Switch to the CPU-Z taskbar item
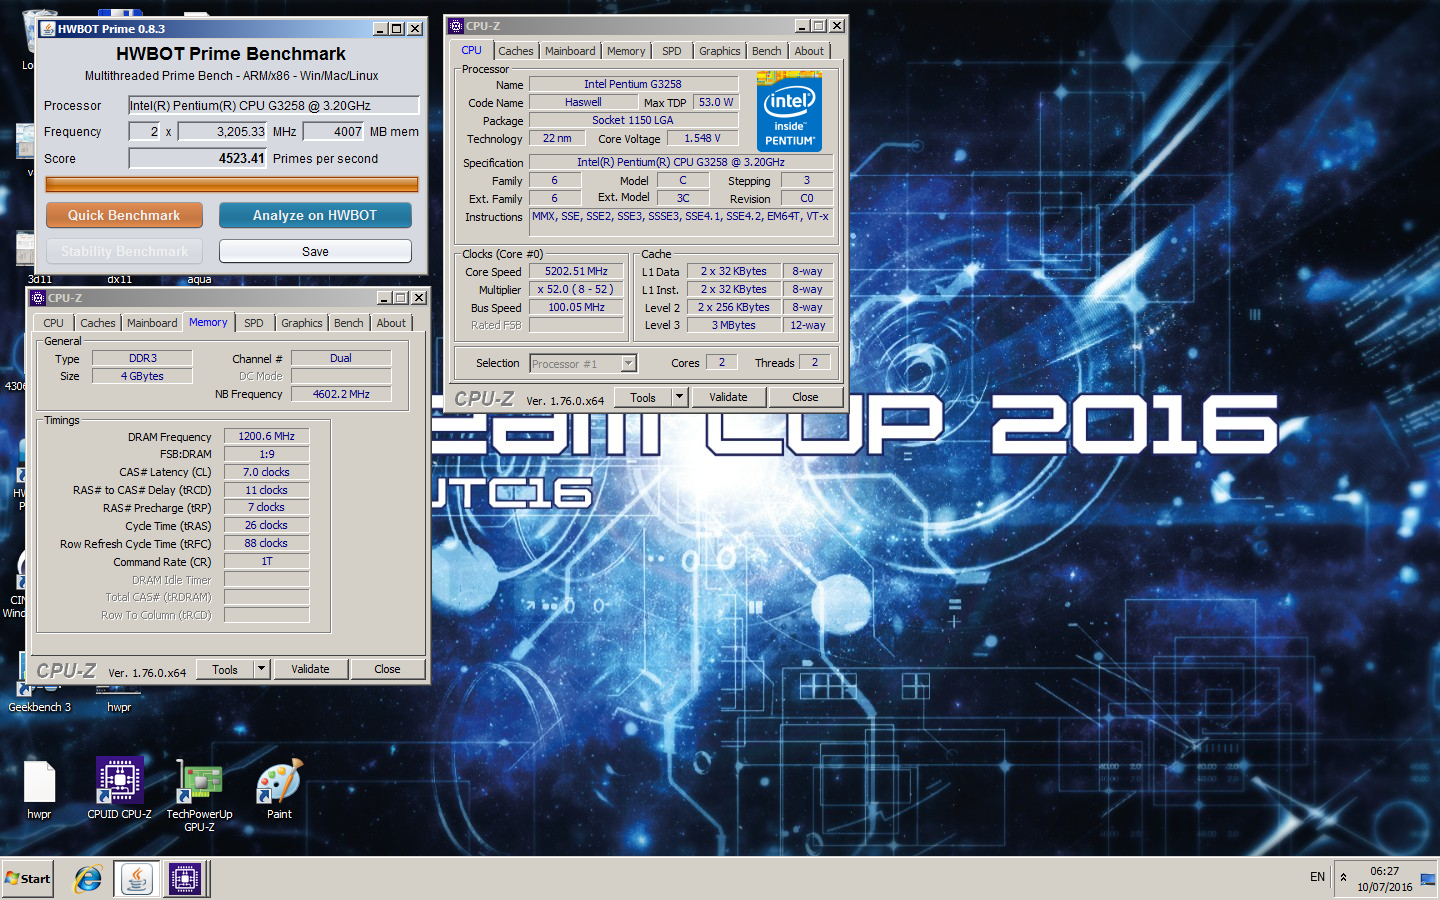Image resolution: width=1440 pixels, height=900 pixels. [185, 879]
